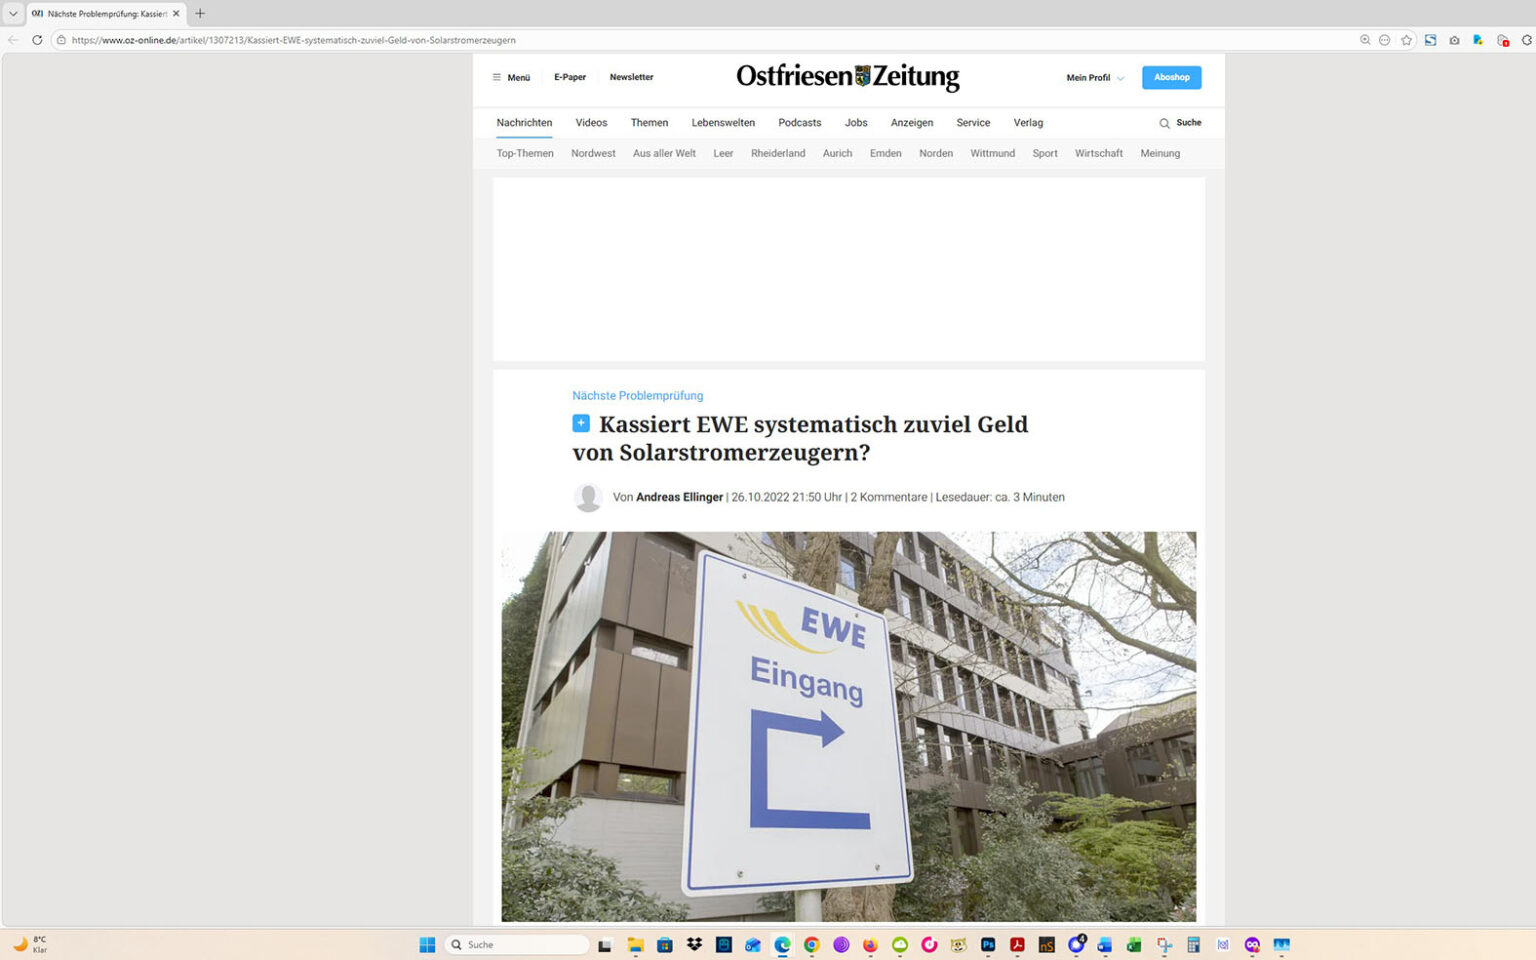This screenshot has height=960, width=1536.
Task: Switch to the Nachrichten section
Action: pyautogui.click(x=524, y=122)
